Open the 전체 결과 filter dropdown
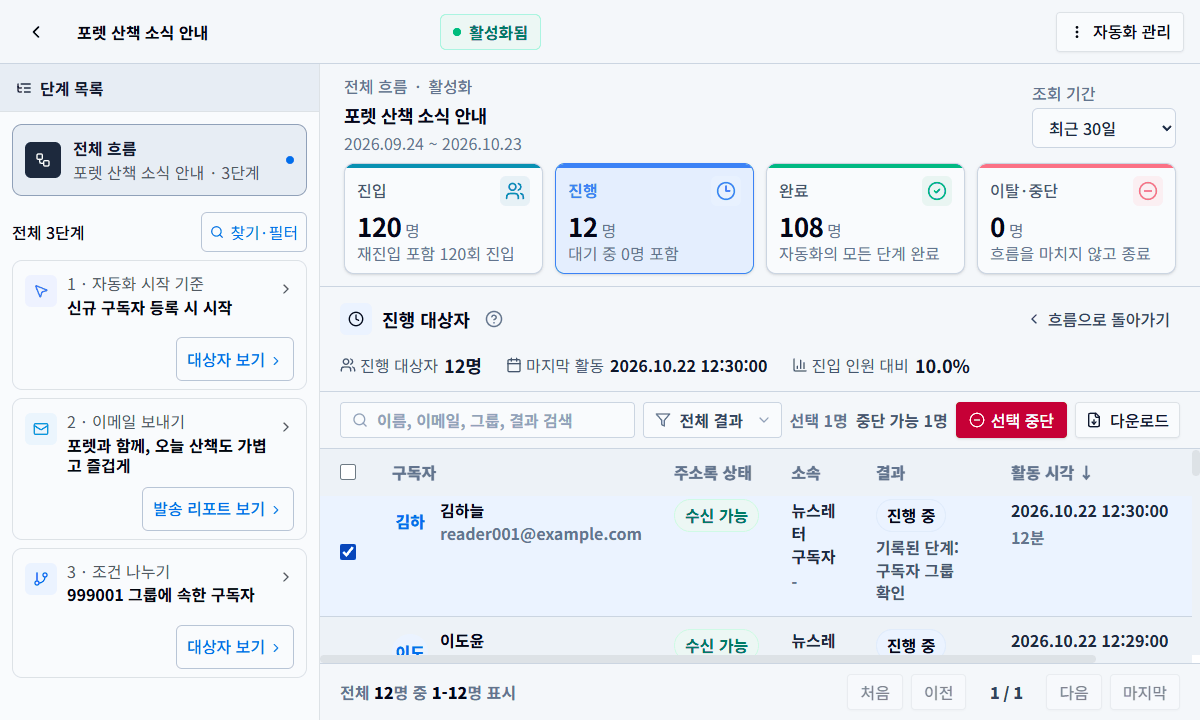The width and height of the screenshot is (1200, 720). [712, 420]
